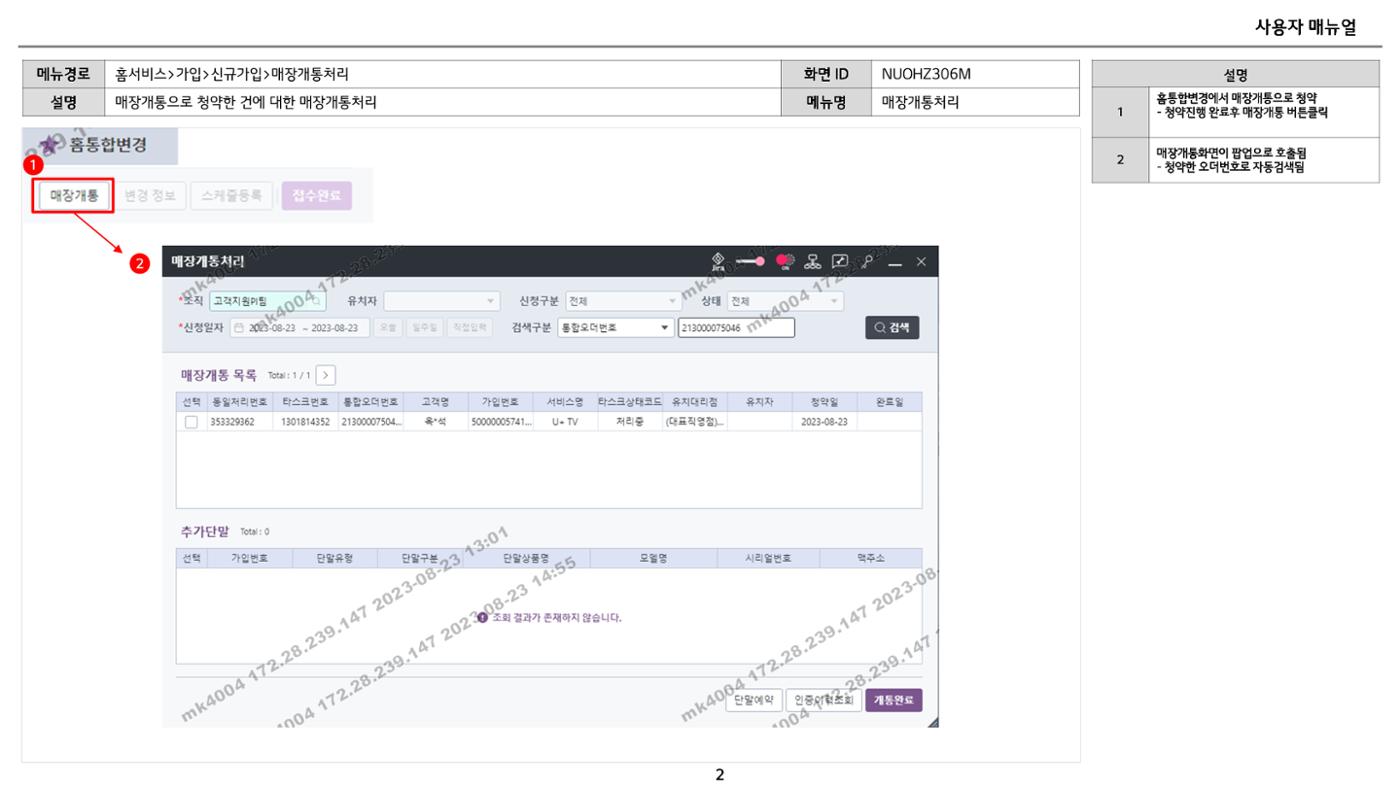Open the calendar icon in 신청일자 field

[238, 328]
